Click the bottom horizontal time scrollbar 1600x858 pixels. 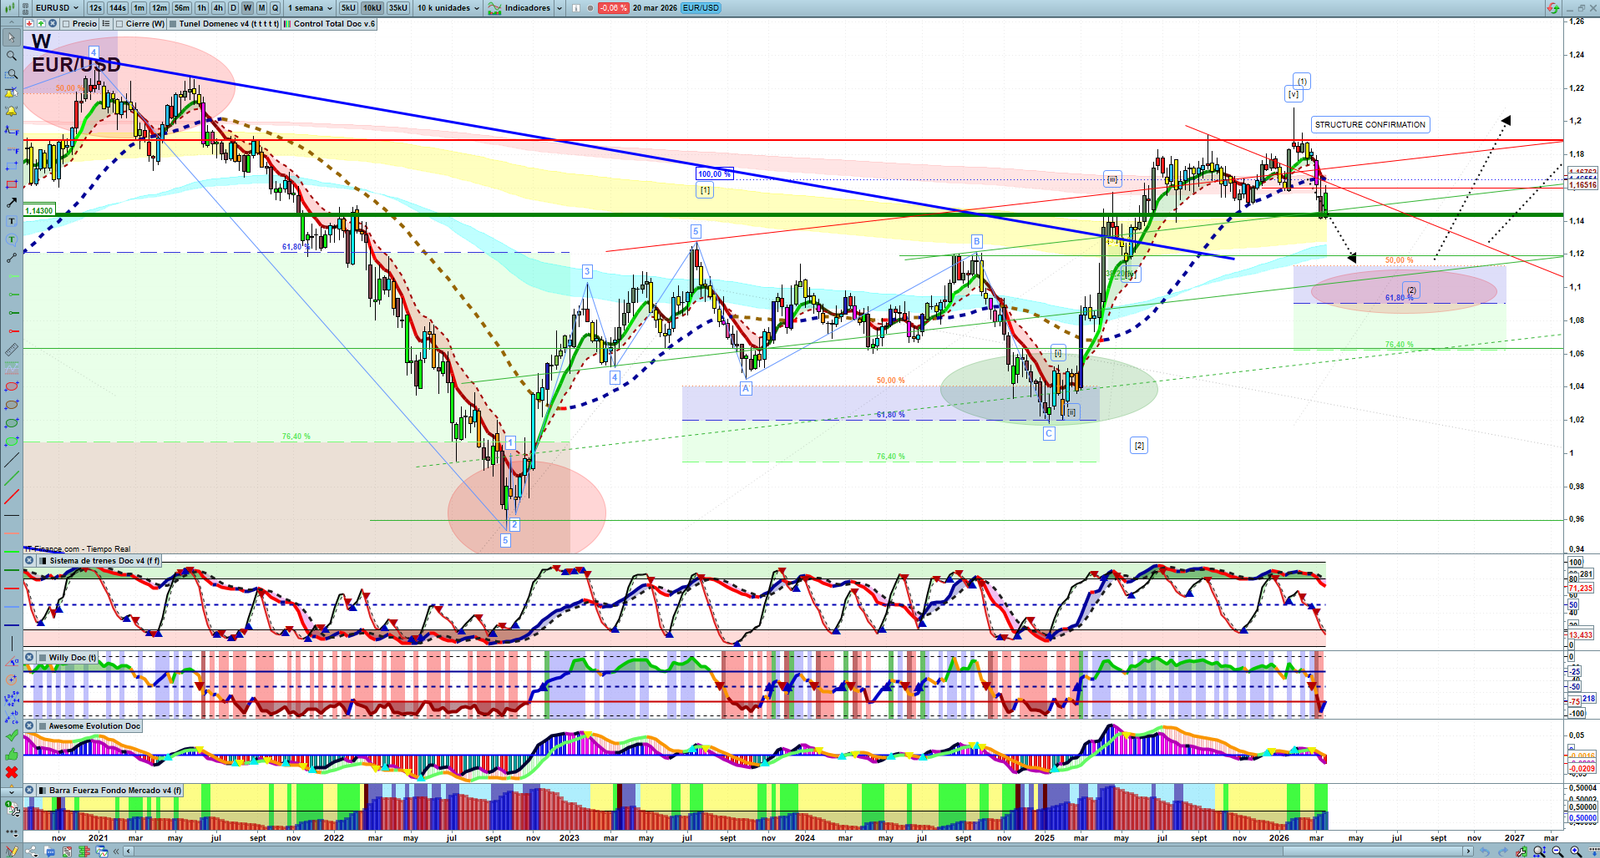coord(800,851)
